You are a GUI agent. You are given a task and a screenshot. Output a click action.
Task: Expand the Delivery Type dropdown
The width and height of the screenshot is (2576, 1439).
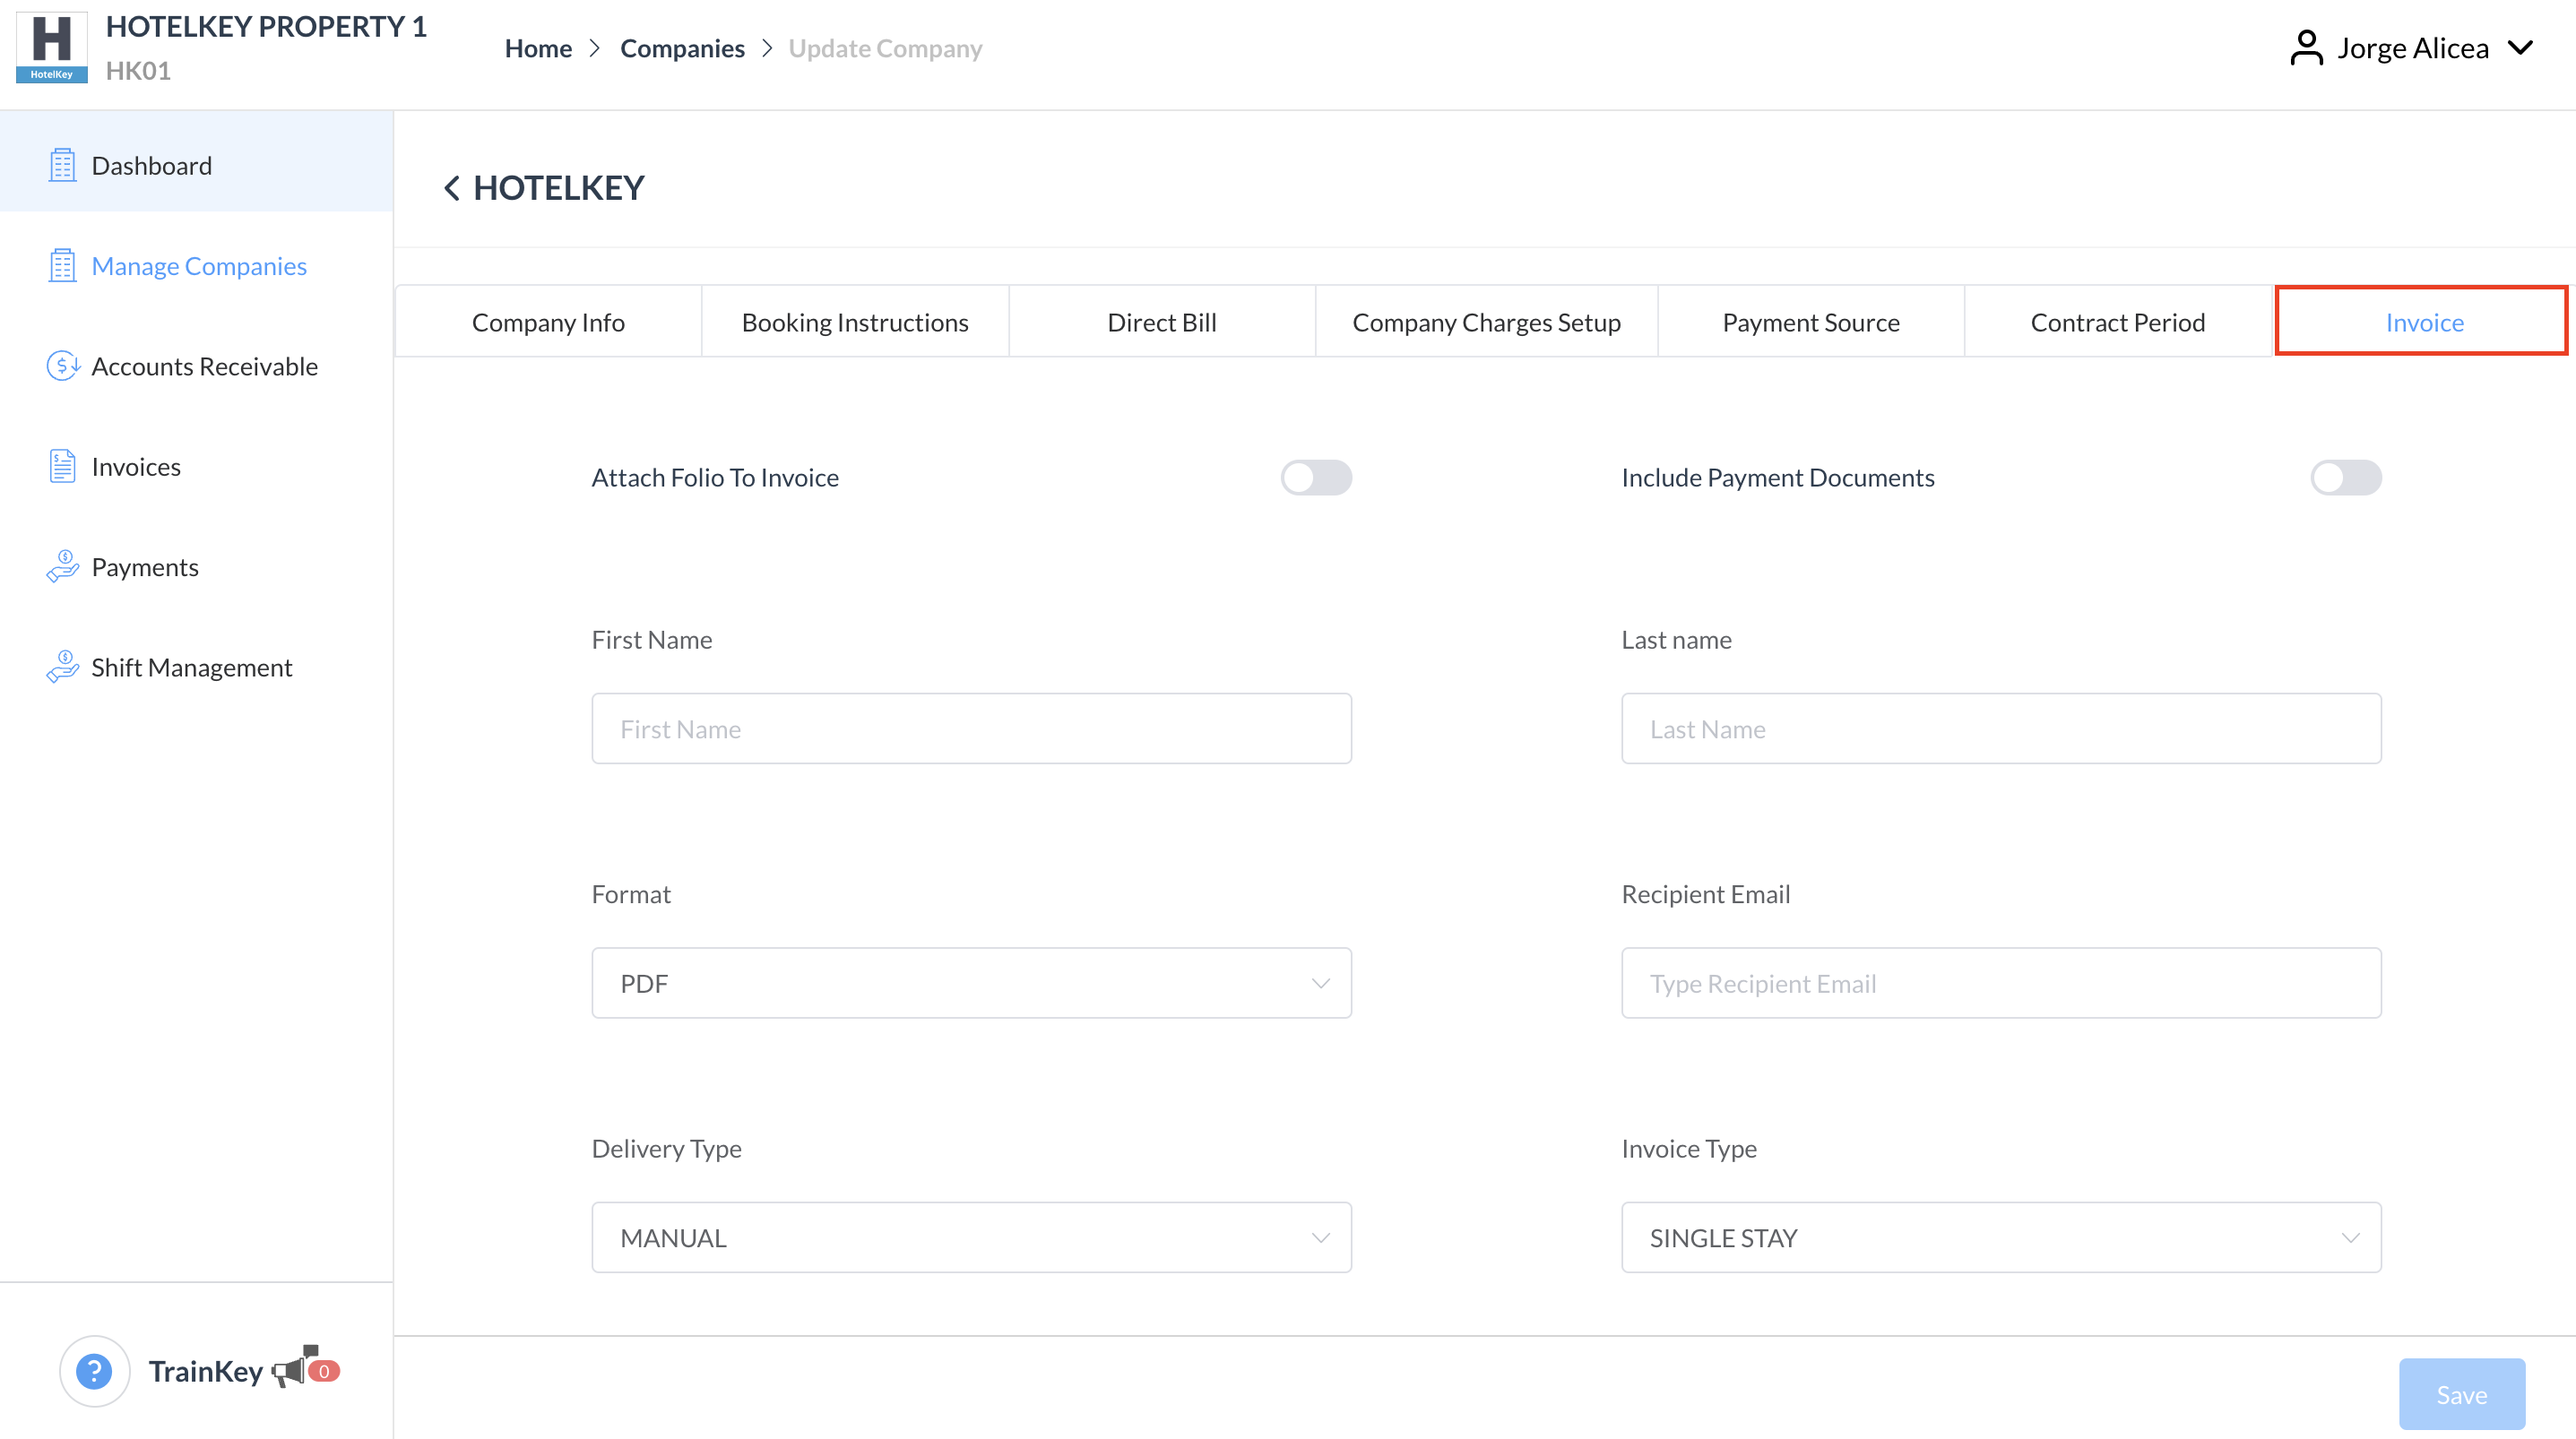pyautogui.click(x=970, y=1237)
